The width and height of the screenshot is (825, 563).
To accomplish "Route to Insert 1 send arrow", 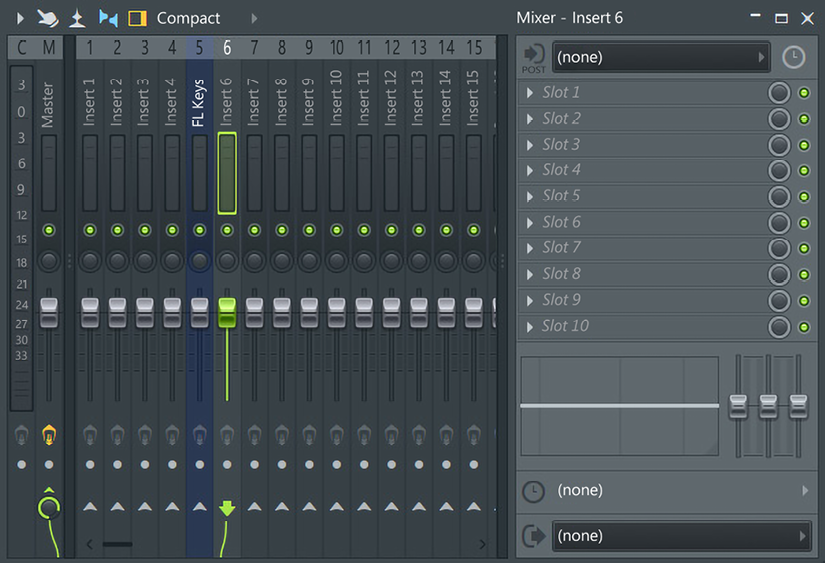I will (x=90, y=507).
